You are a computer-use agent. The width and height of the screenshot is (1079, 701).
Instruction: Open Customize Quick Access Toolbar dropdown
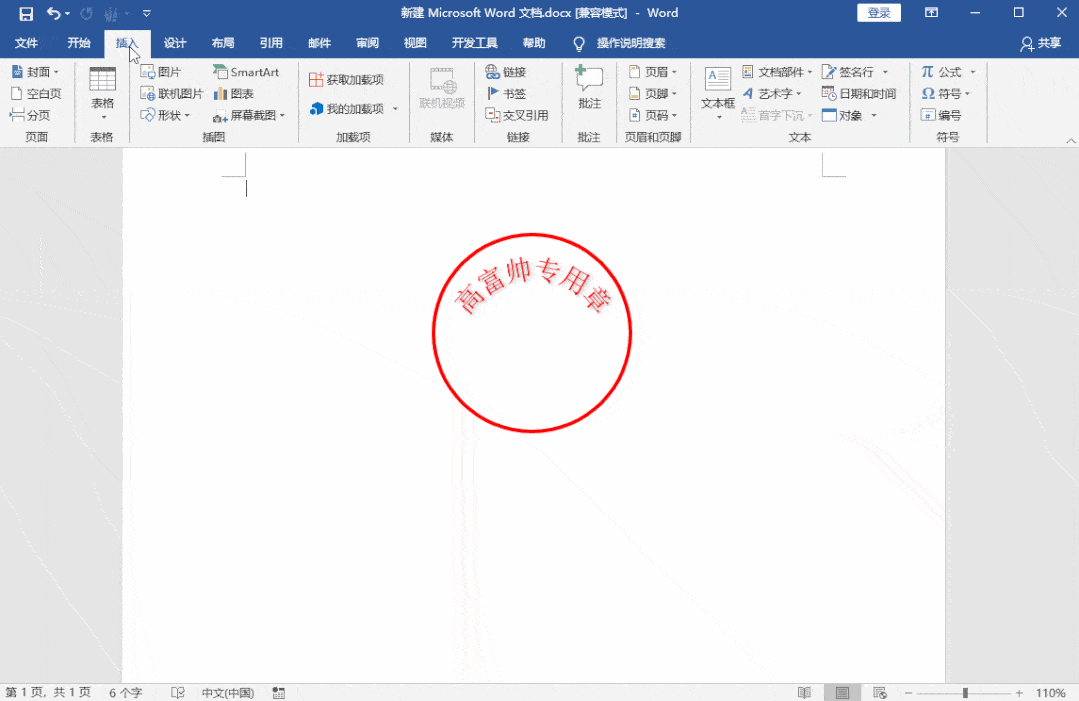coord(147,13)
